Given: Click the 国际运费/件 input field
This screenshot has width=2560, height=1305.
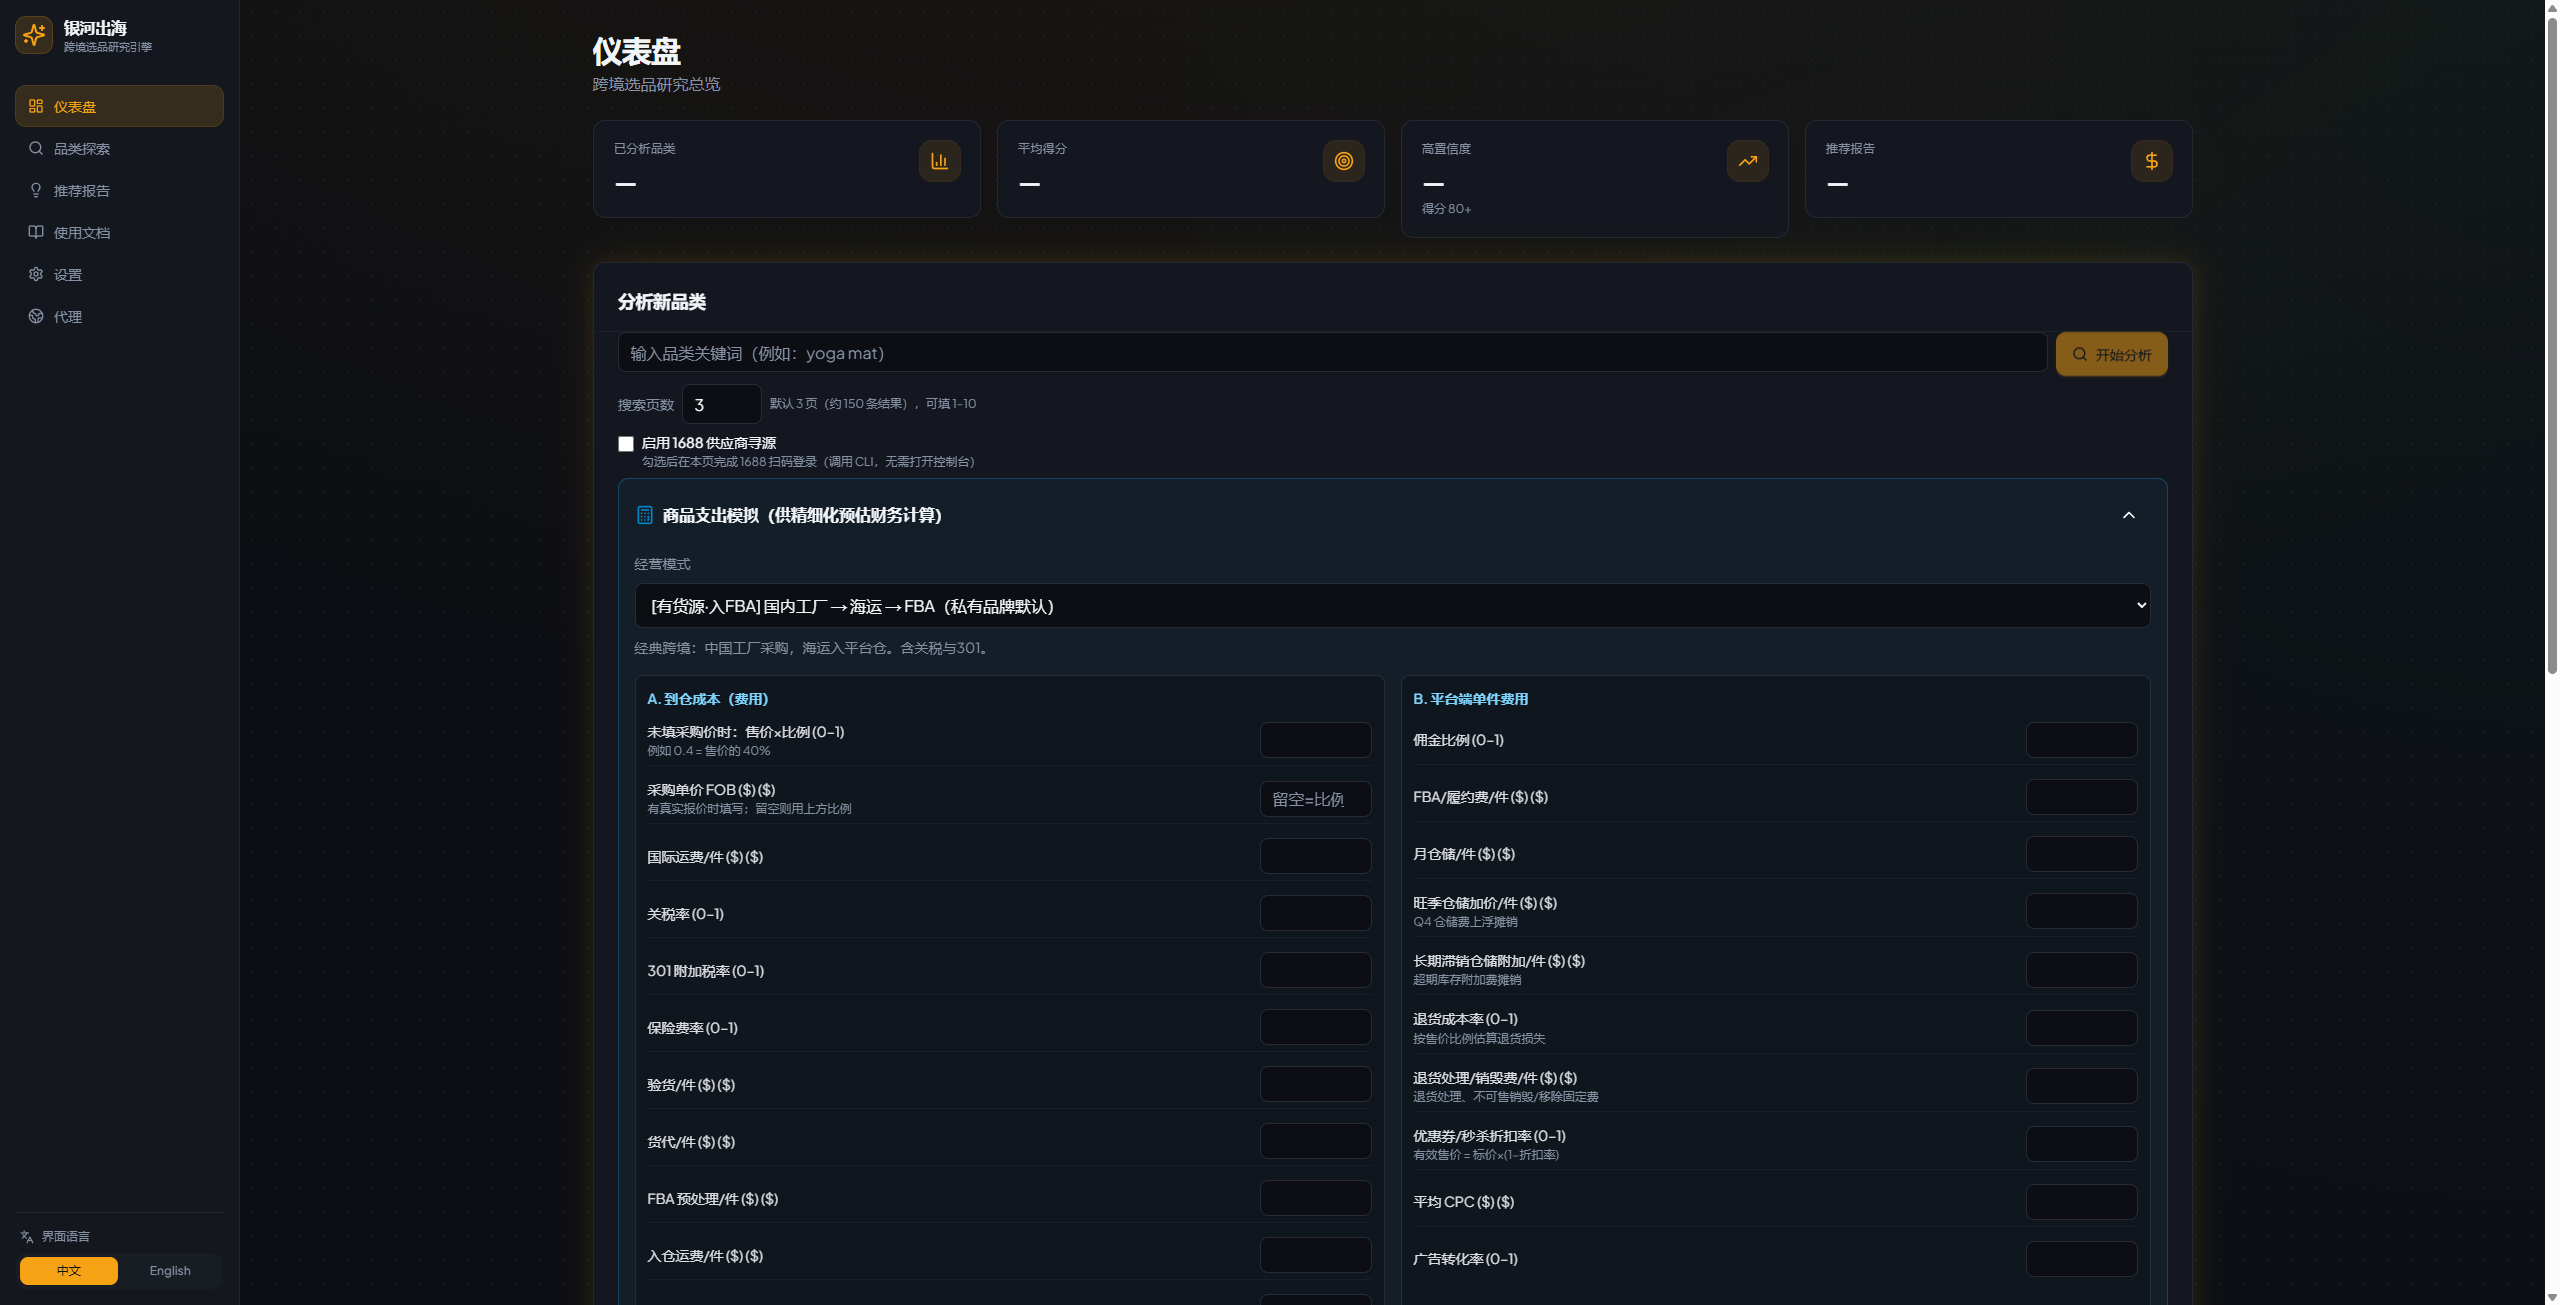Looking at the screenshot, I should [1315, 856].
